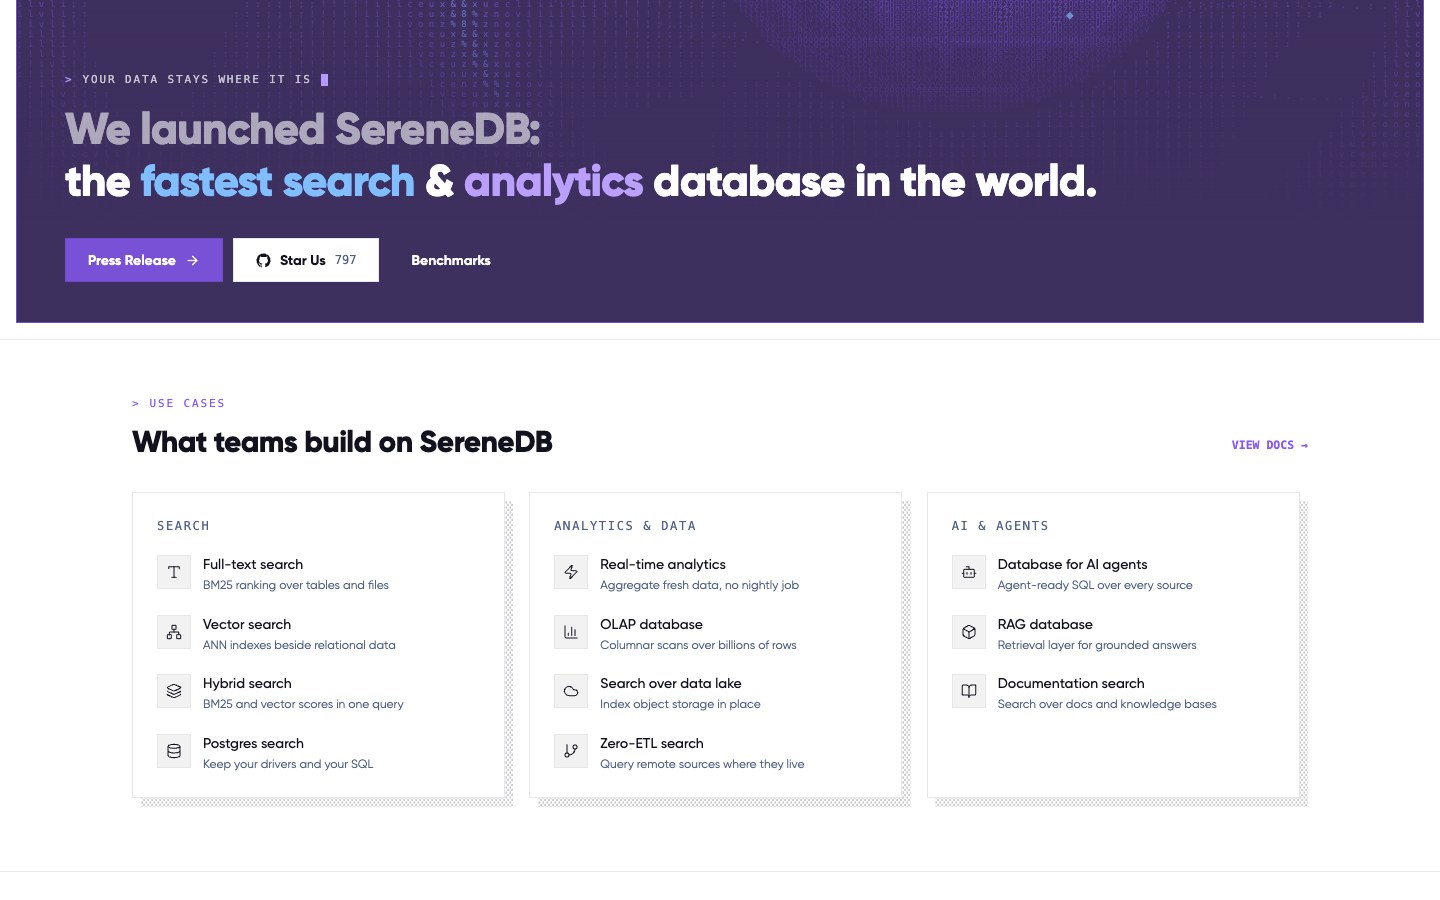Click 'Query remote sources where they live'
The image size is (1440, 900).
point(702,764)
